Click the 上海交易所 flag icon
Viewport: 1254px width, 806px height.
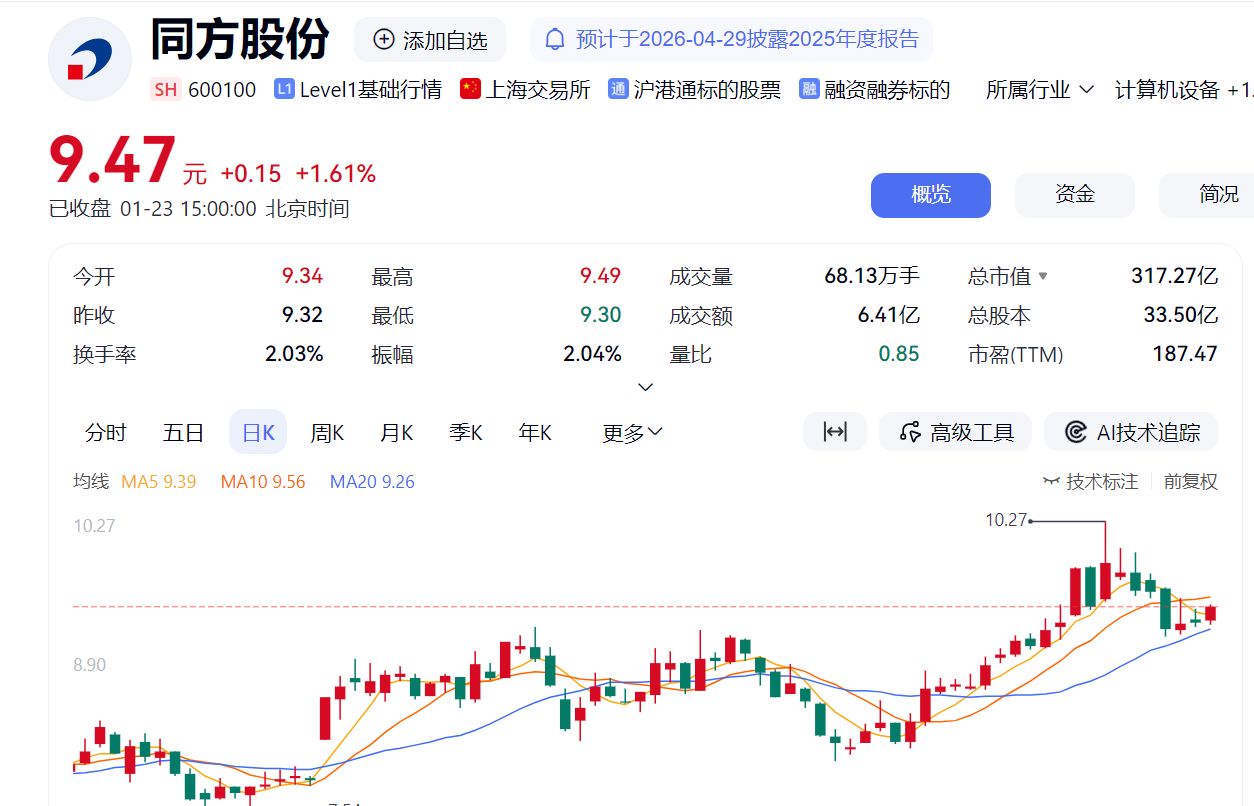click(469, 89)
